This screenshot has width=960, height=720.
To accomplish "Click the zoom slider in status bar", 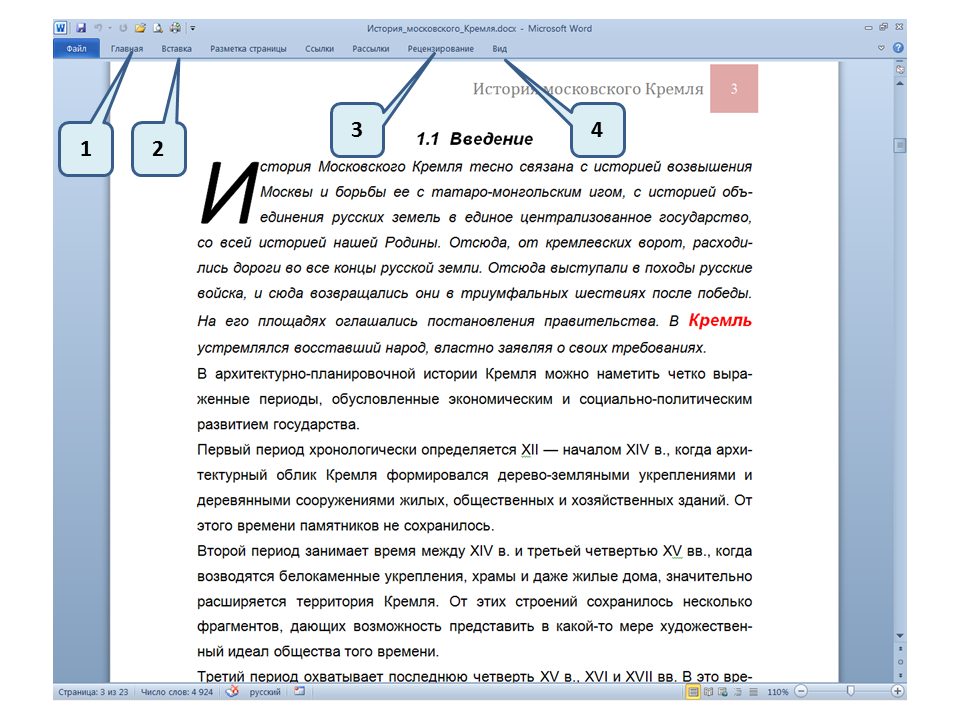I will point(850,691).
